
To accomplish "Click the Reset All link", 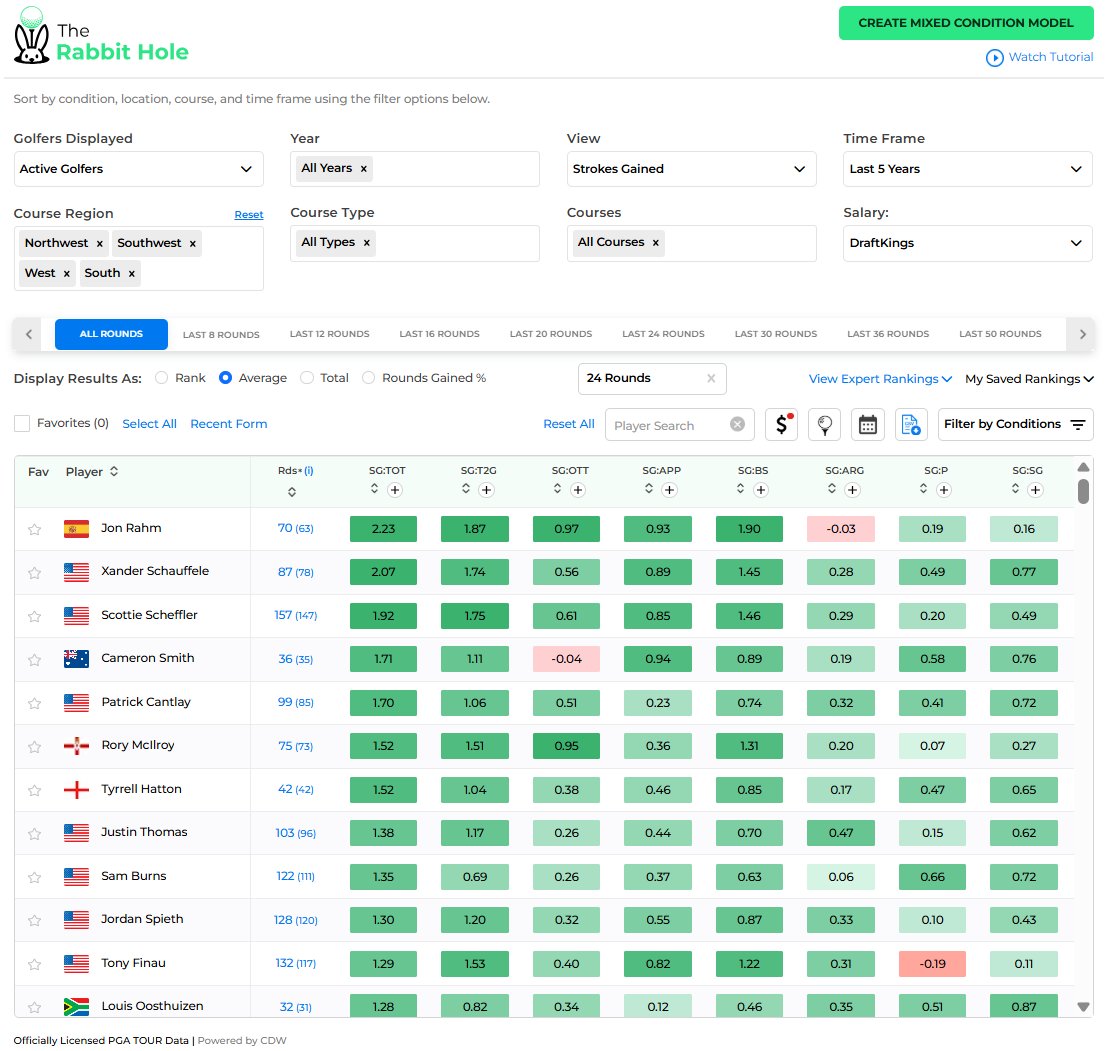I will [569, 424].
